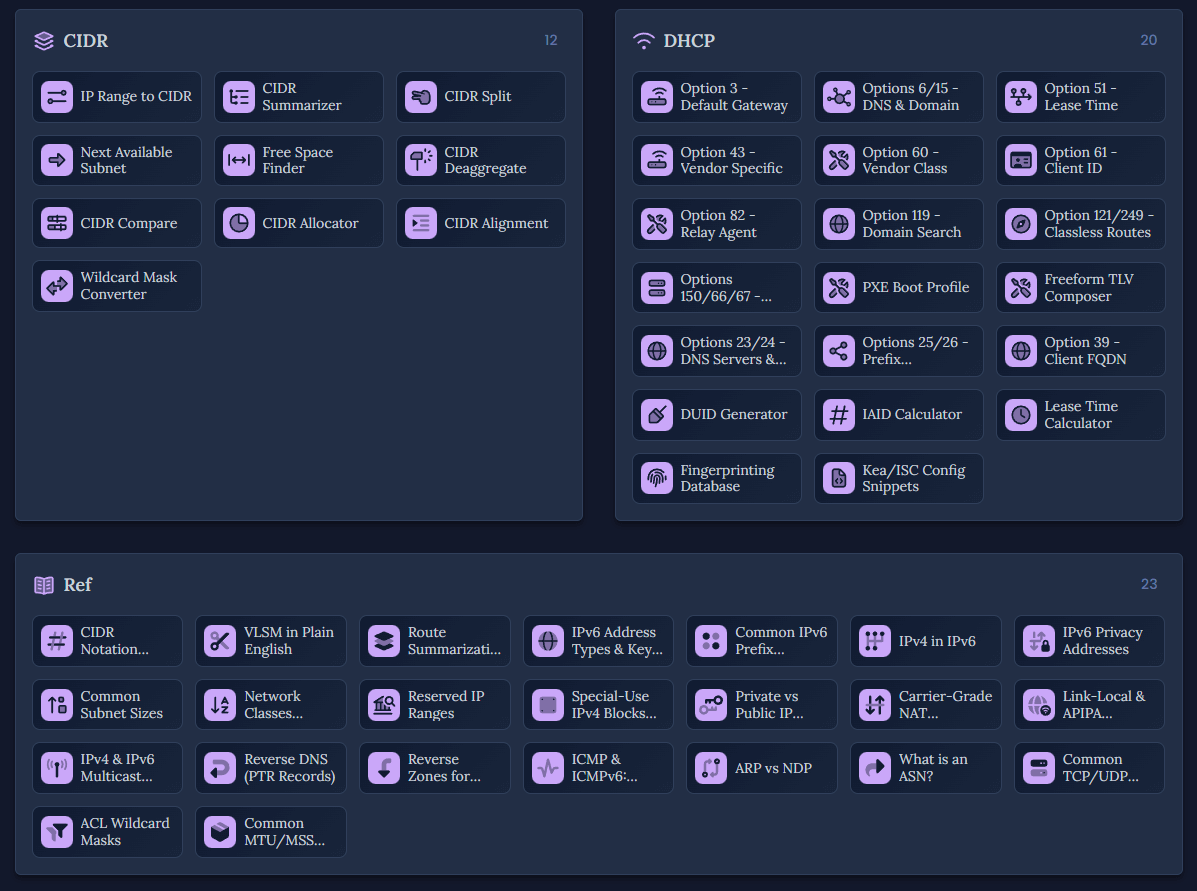Viewport: 1197px width, 891px height.
Task: Click the DUID Generator icon
Action: coord(657,415)
